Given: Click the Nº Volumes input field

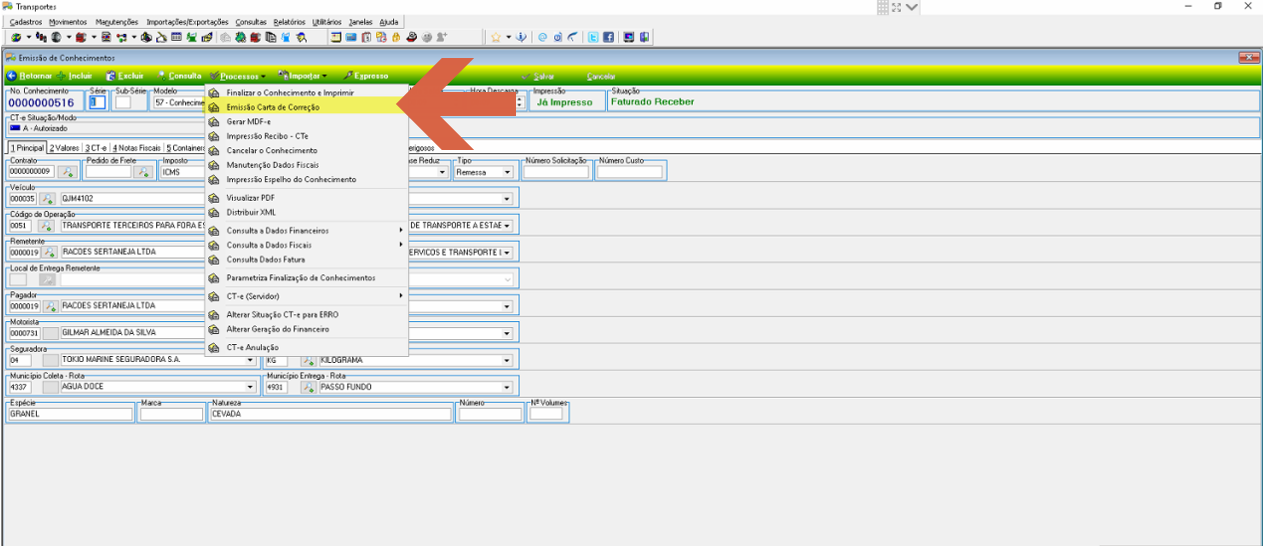Looking at the screenshot, I should pyautogui.click(x=546, y=414).
